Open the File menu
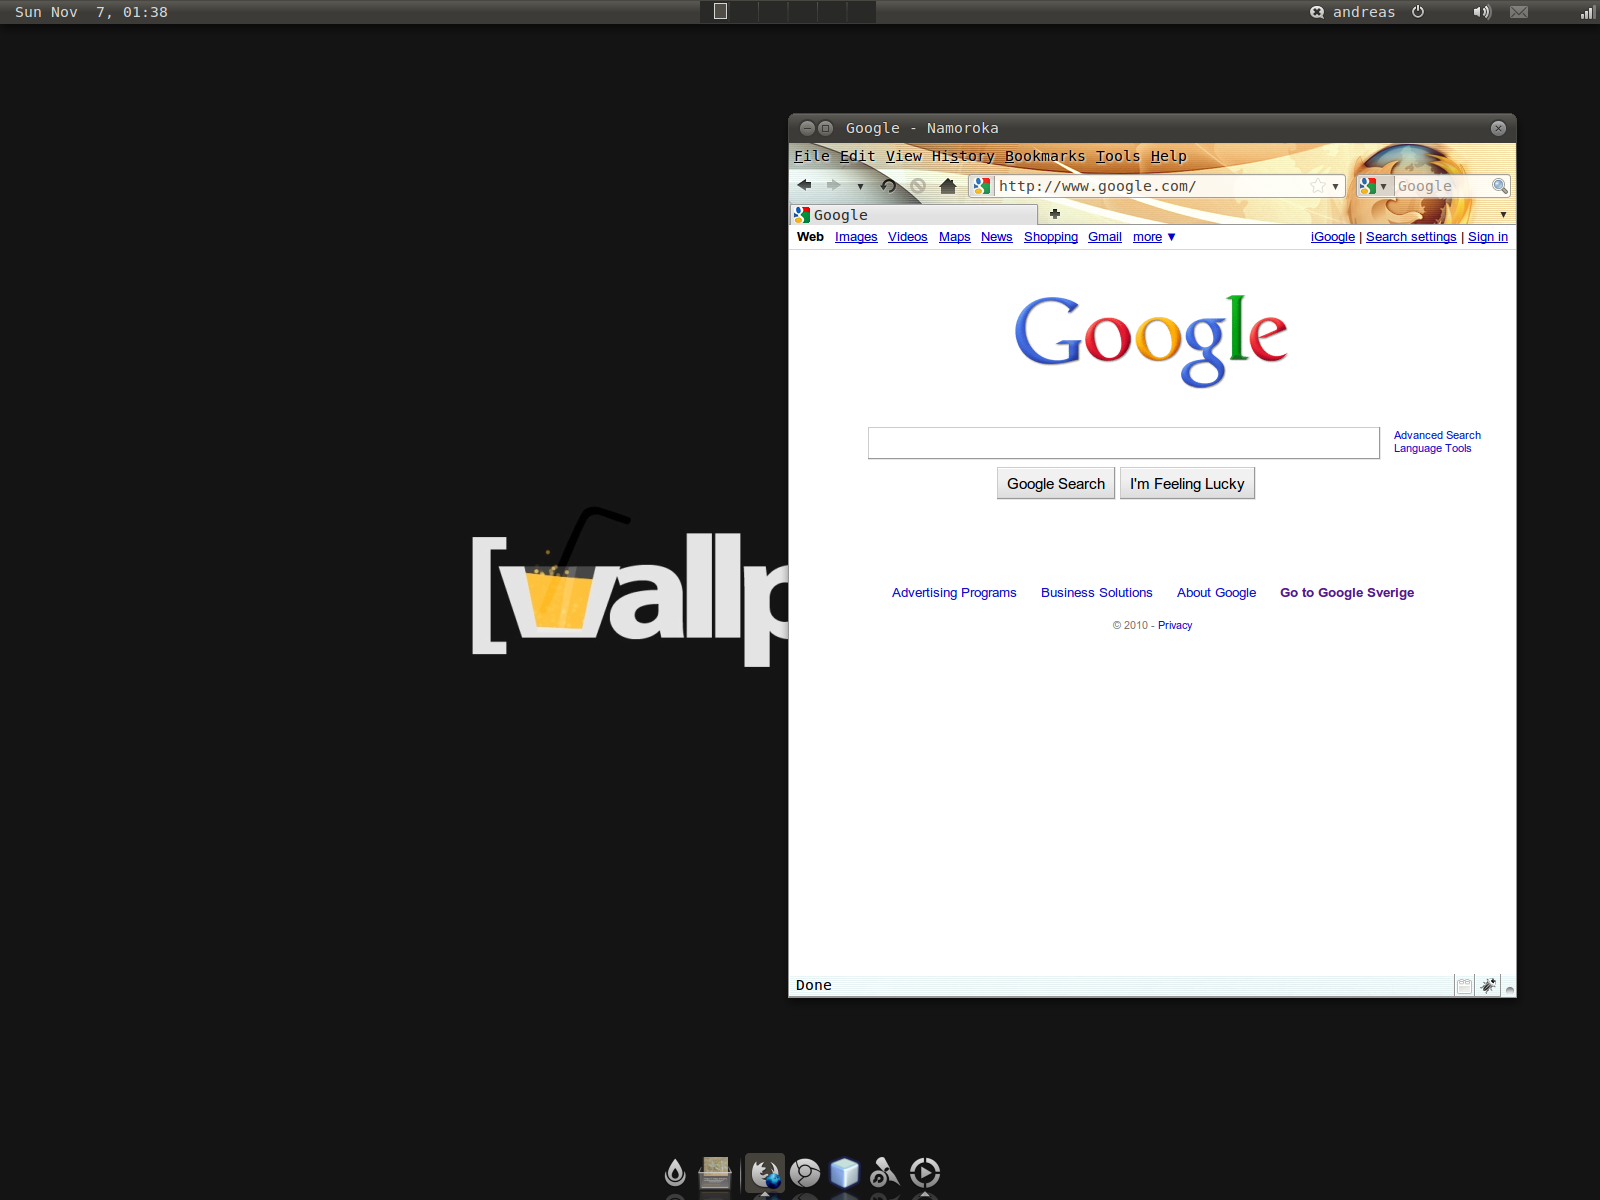 pos(812,156)
